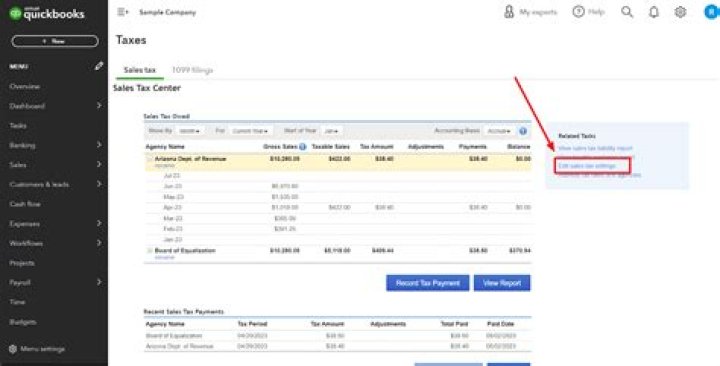Expand the Banking submenu chevron

click(99, 145)
